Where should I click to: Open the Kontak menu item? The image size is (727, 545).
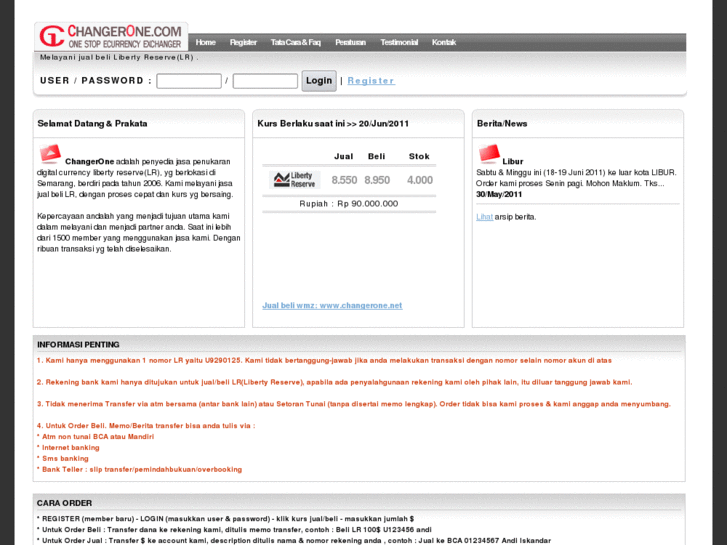(x=444, y=42)
